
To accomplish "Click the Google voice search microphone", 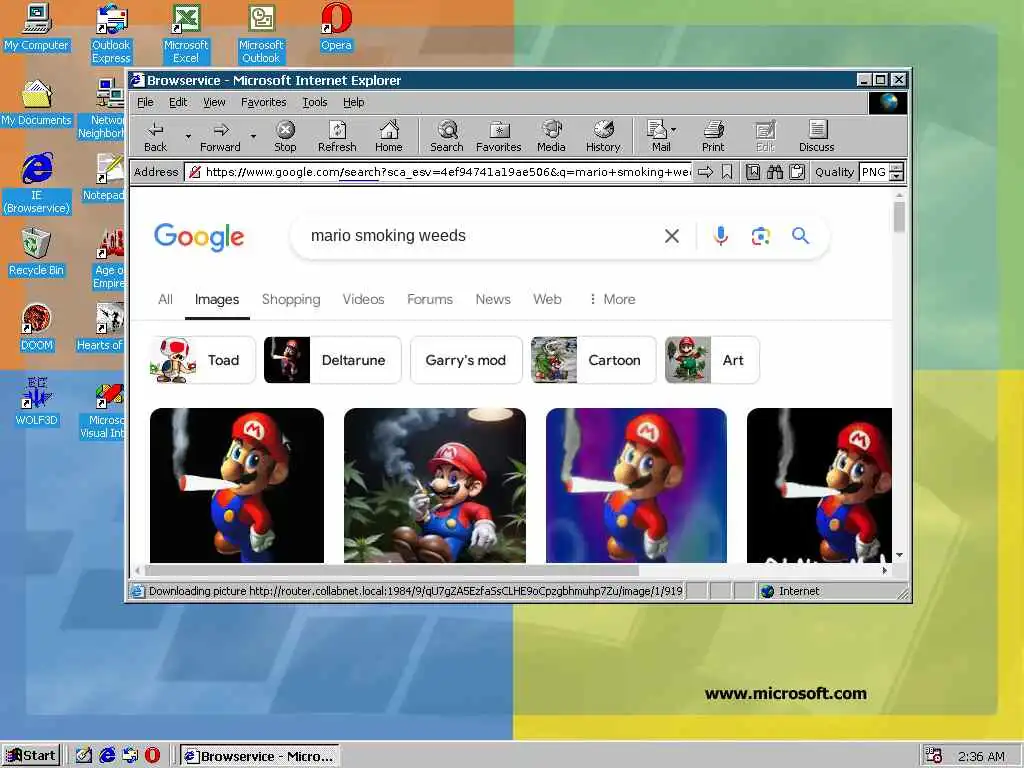I will [x=721, y=236].
